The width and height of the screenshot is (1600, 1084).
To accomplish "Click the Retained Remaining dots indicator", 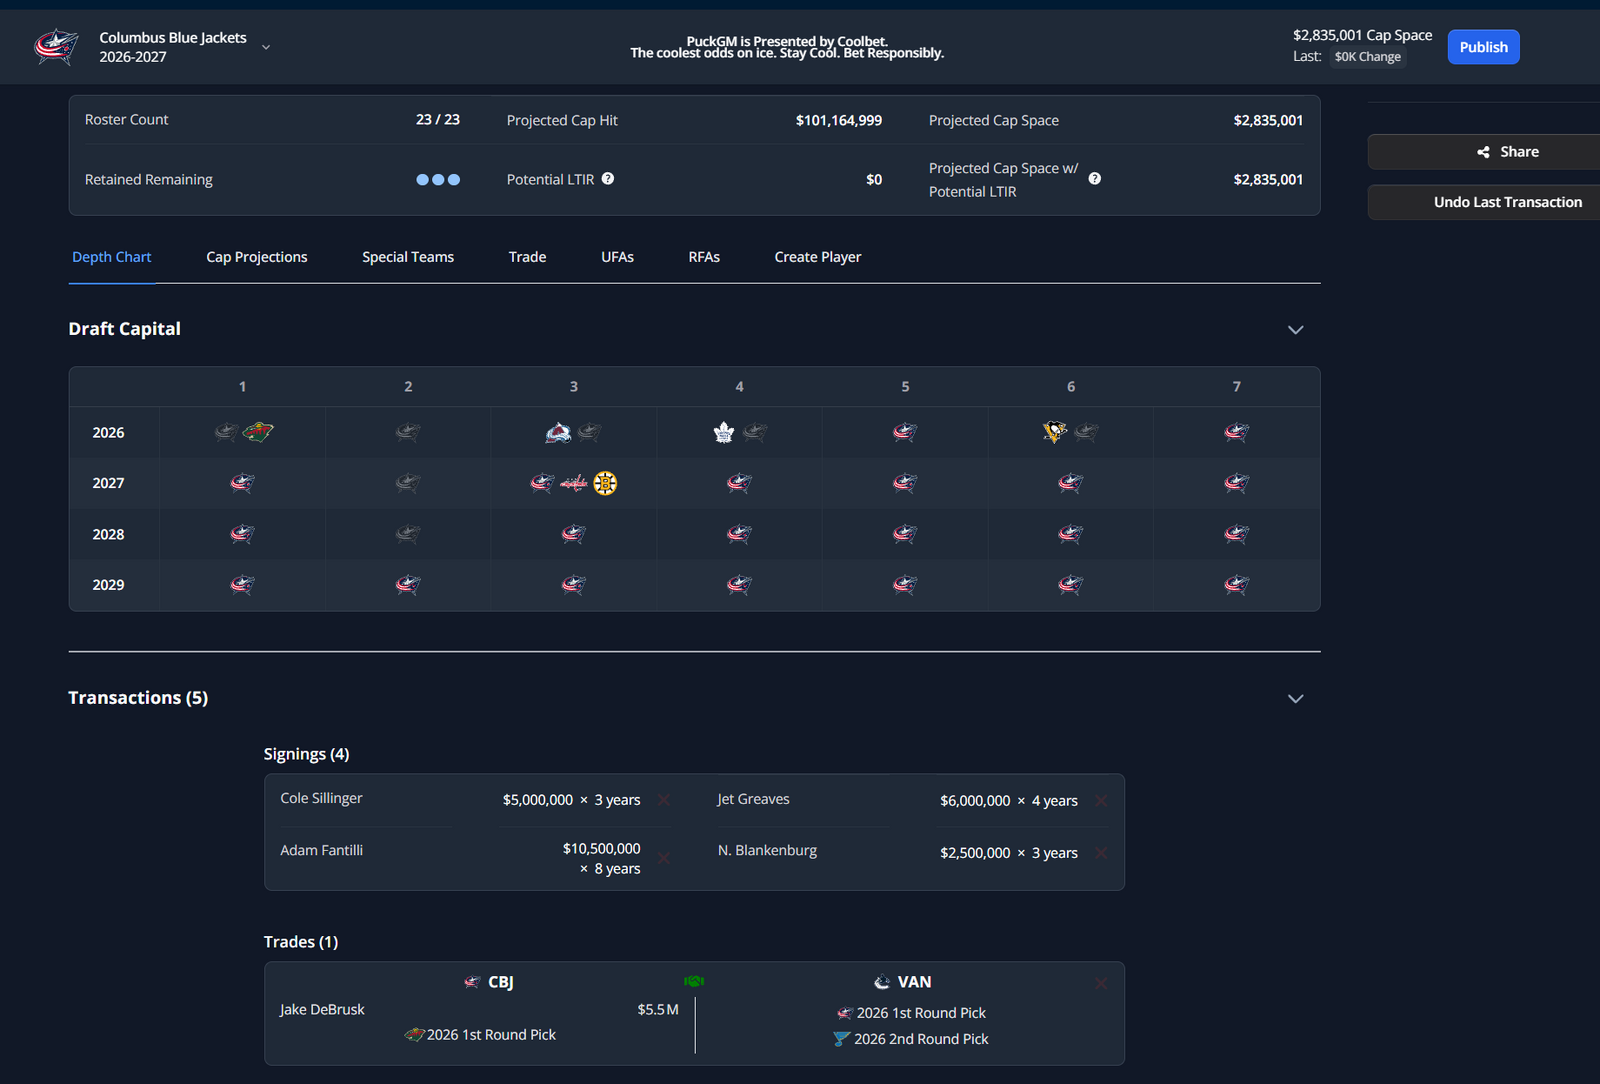I will coord(438,180).
